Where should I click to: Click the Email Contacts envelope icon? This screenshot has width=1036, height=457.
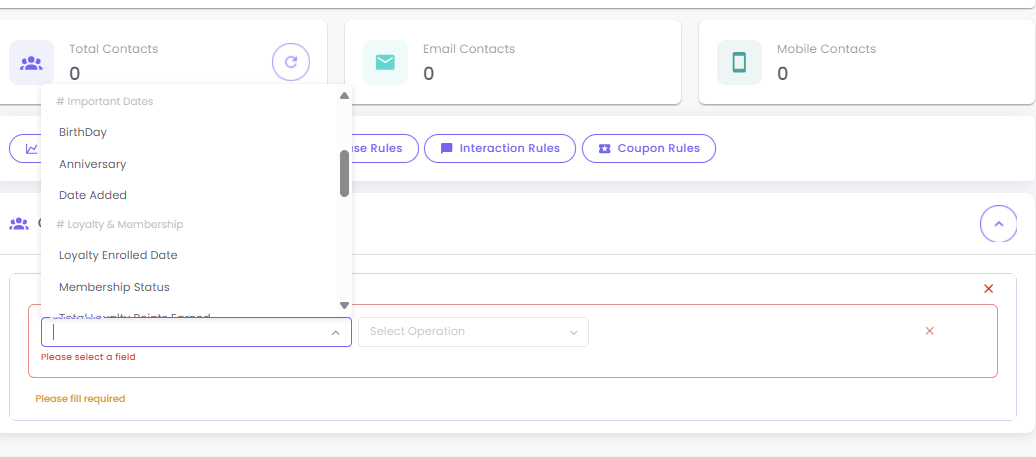pyautogui.click(x=385, y=63)
